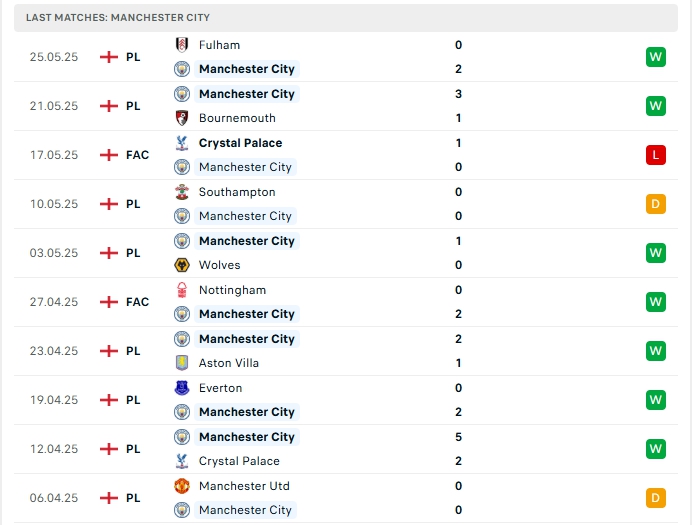Screen dimensions: 692x525
Task: Click the Bournemouth club crest
Action: pos(182,118)
